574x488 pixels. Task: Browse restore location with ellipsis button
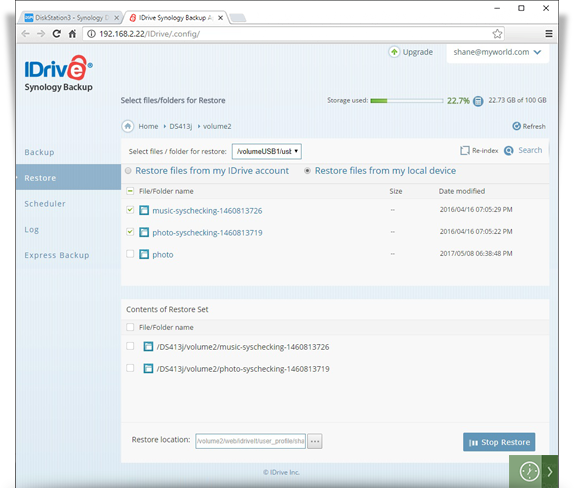315,441
